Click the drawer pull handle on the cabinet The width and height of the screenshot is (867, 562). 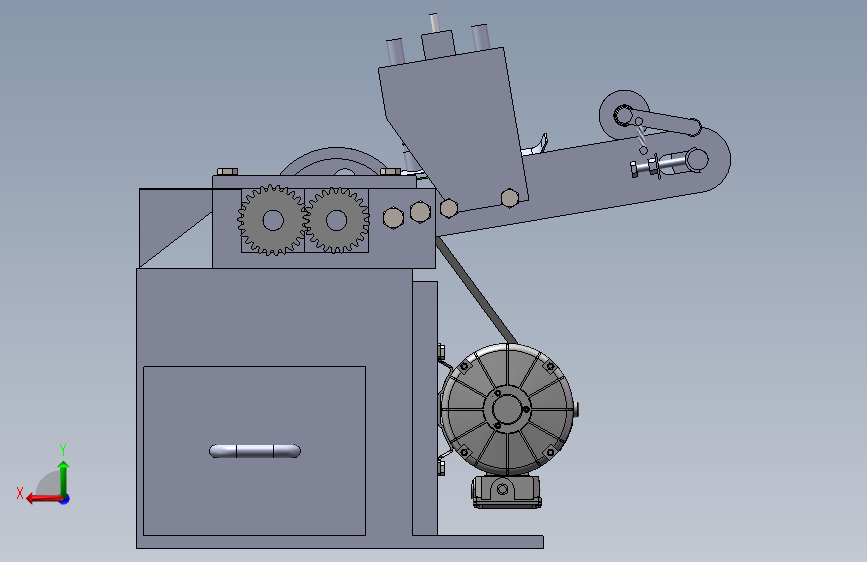pos(255,451)
